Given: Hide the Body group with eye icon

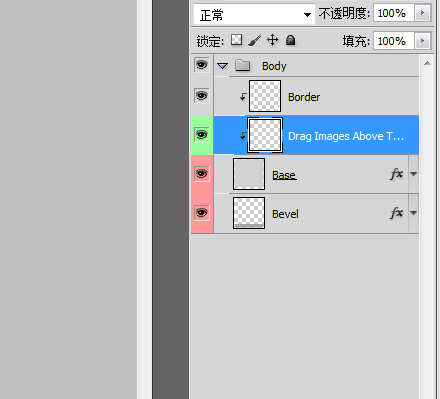Looking at the screenshot, I should tap(202, 65).
